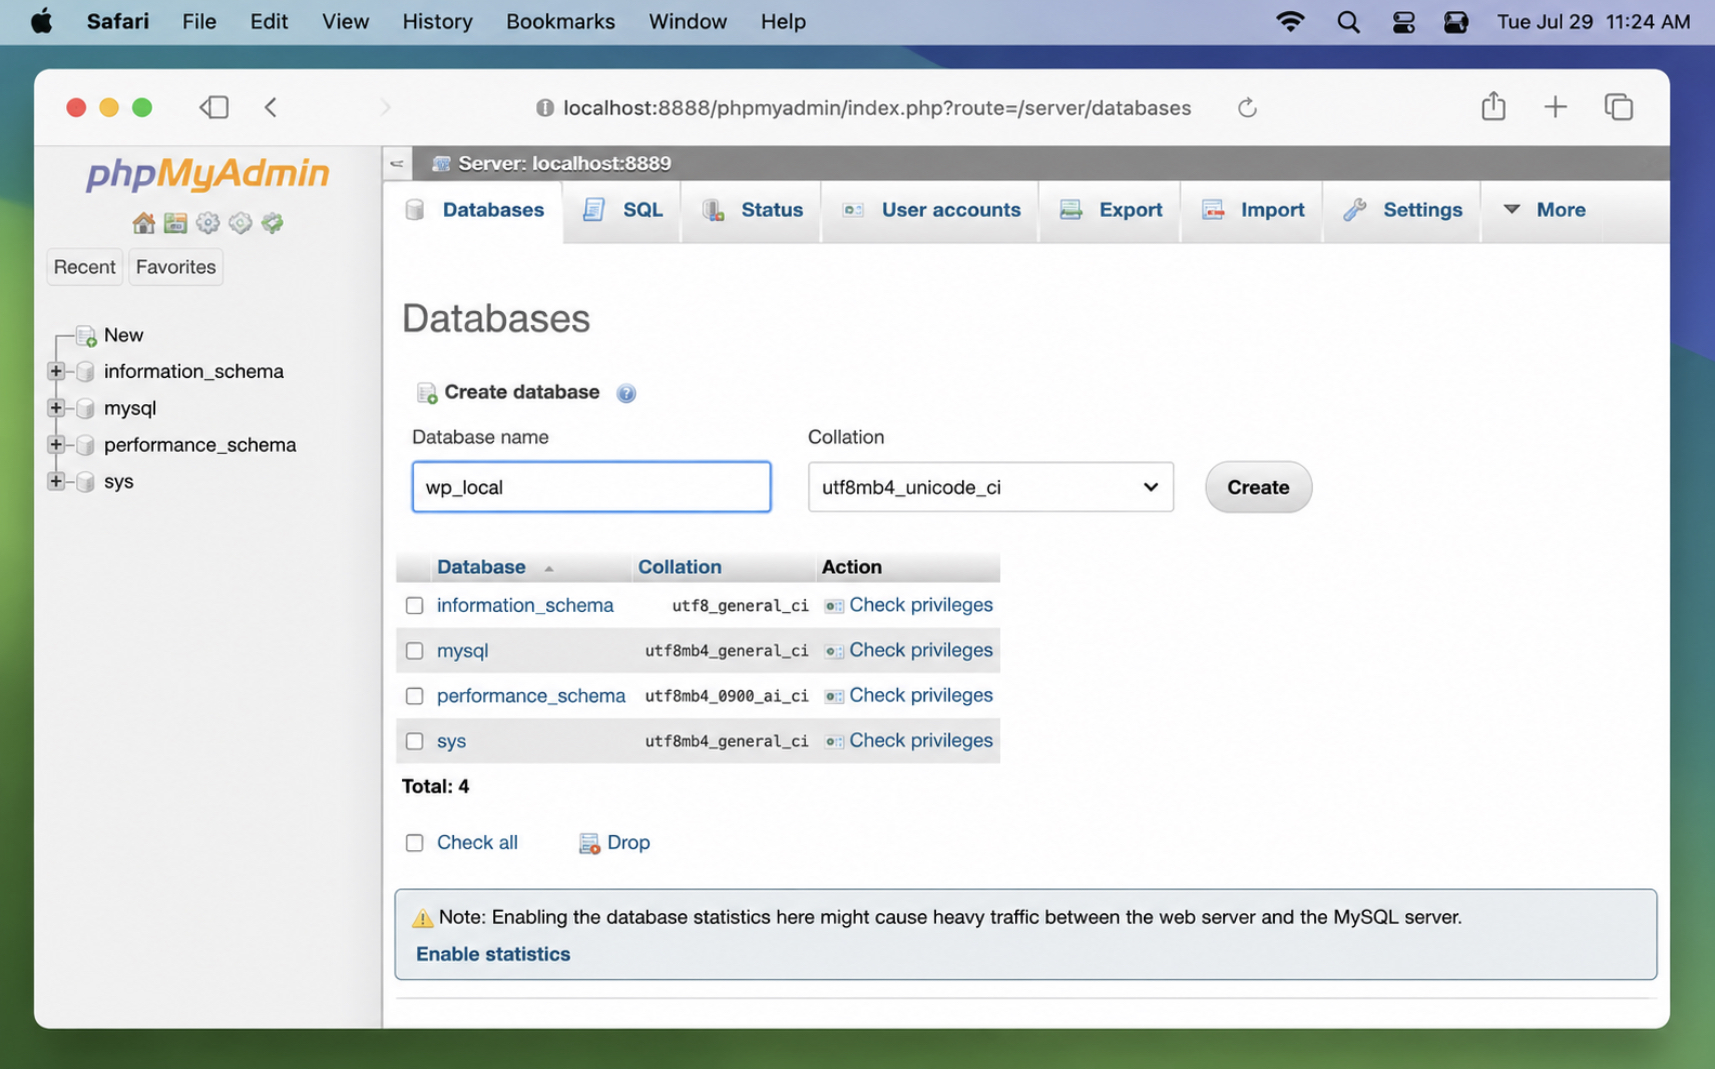The width and height of the screenshot is (1715, 1069).
Task: Expand the sys tree node
Action: click(x=56, y=481)
